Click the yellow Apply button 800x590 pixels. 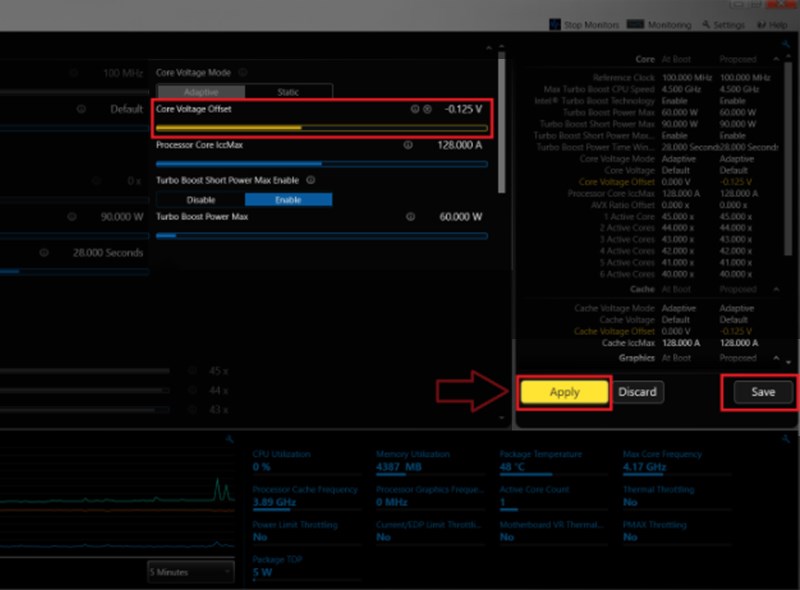[x=564, y=392]
